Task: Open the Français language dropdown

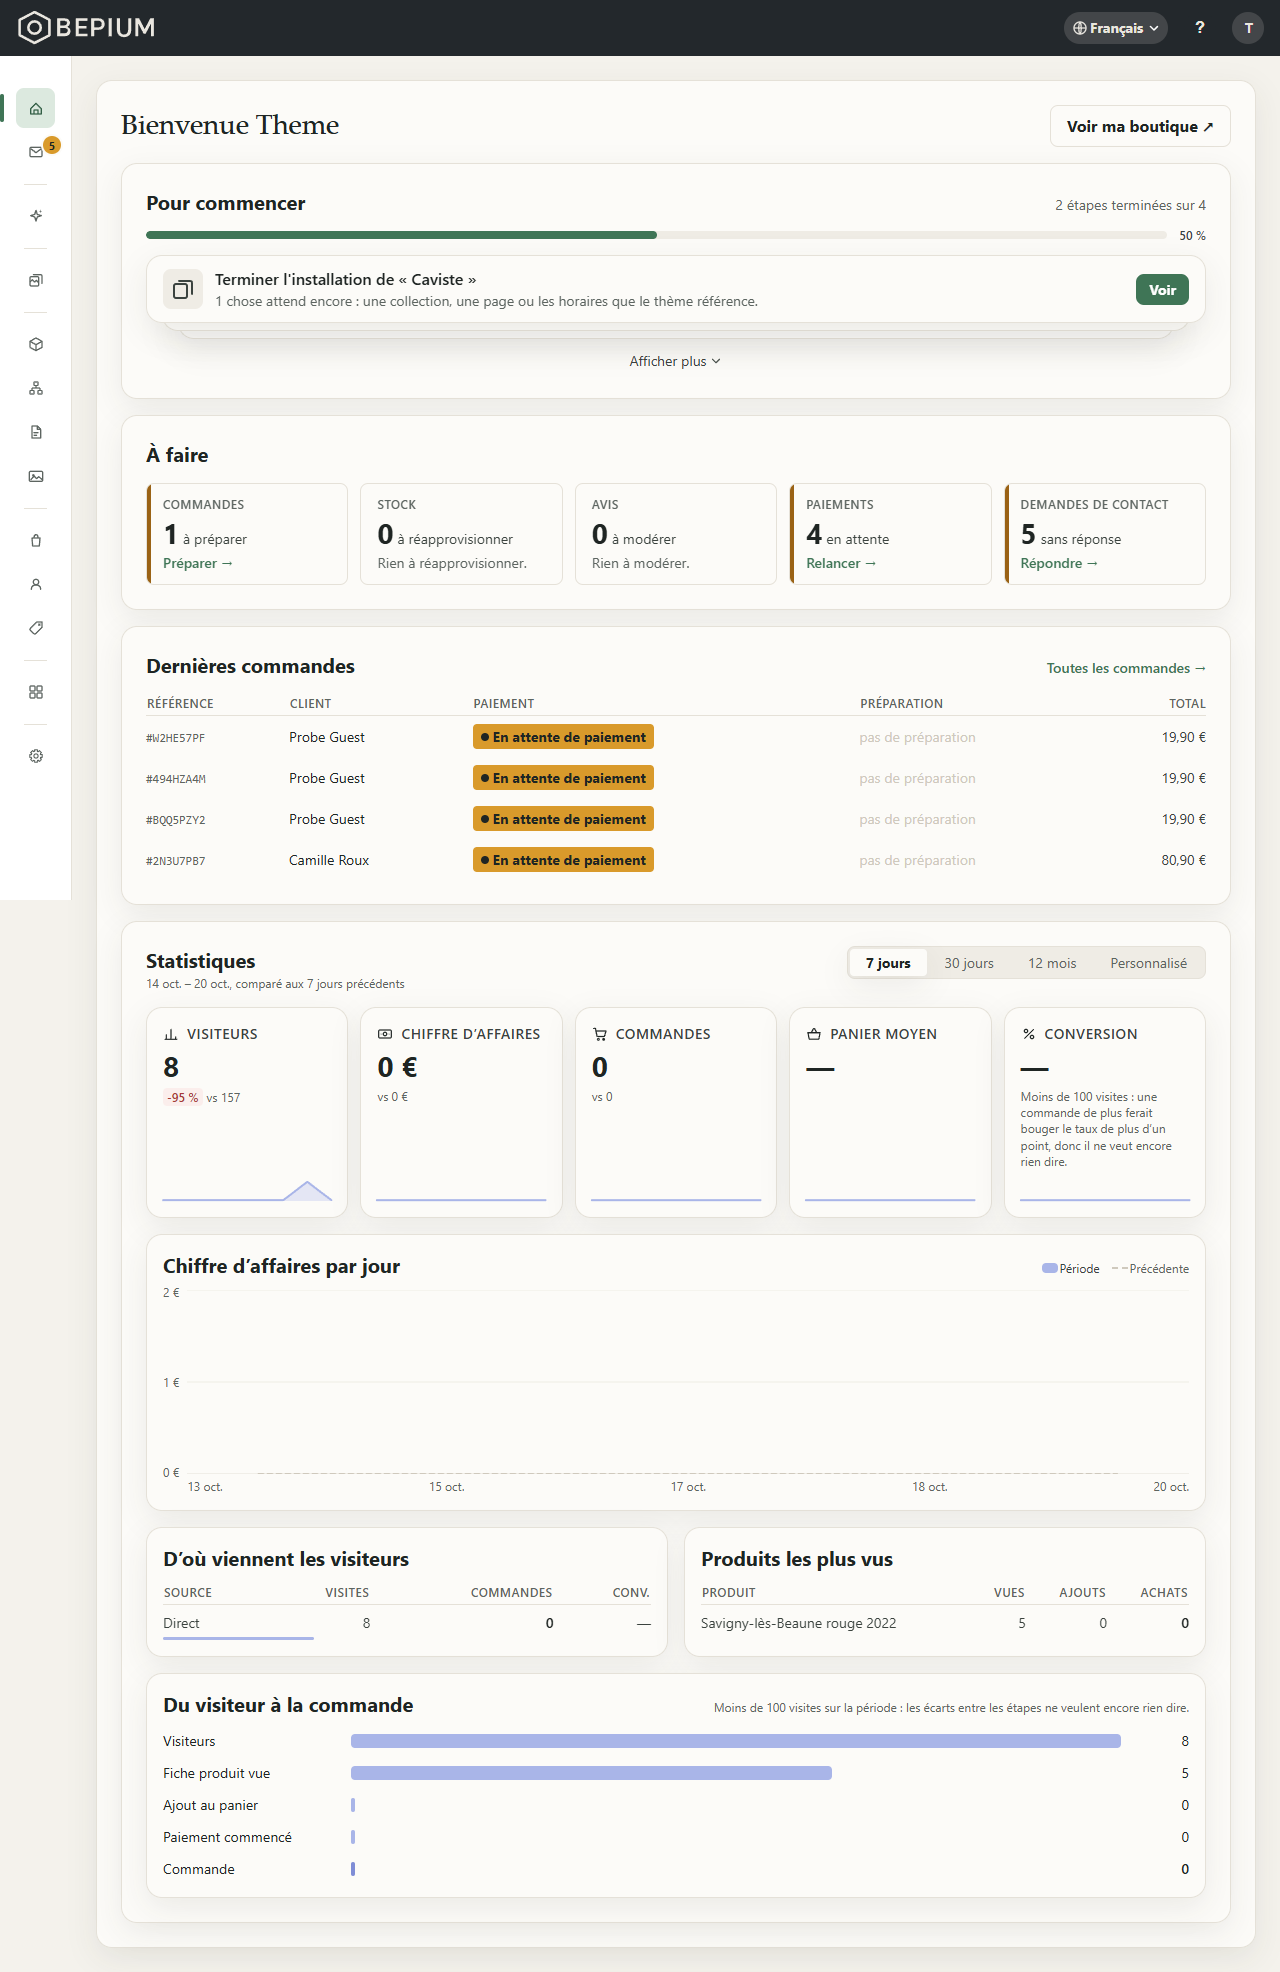Action: [x=1116, y=28]
